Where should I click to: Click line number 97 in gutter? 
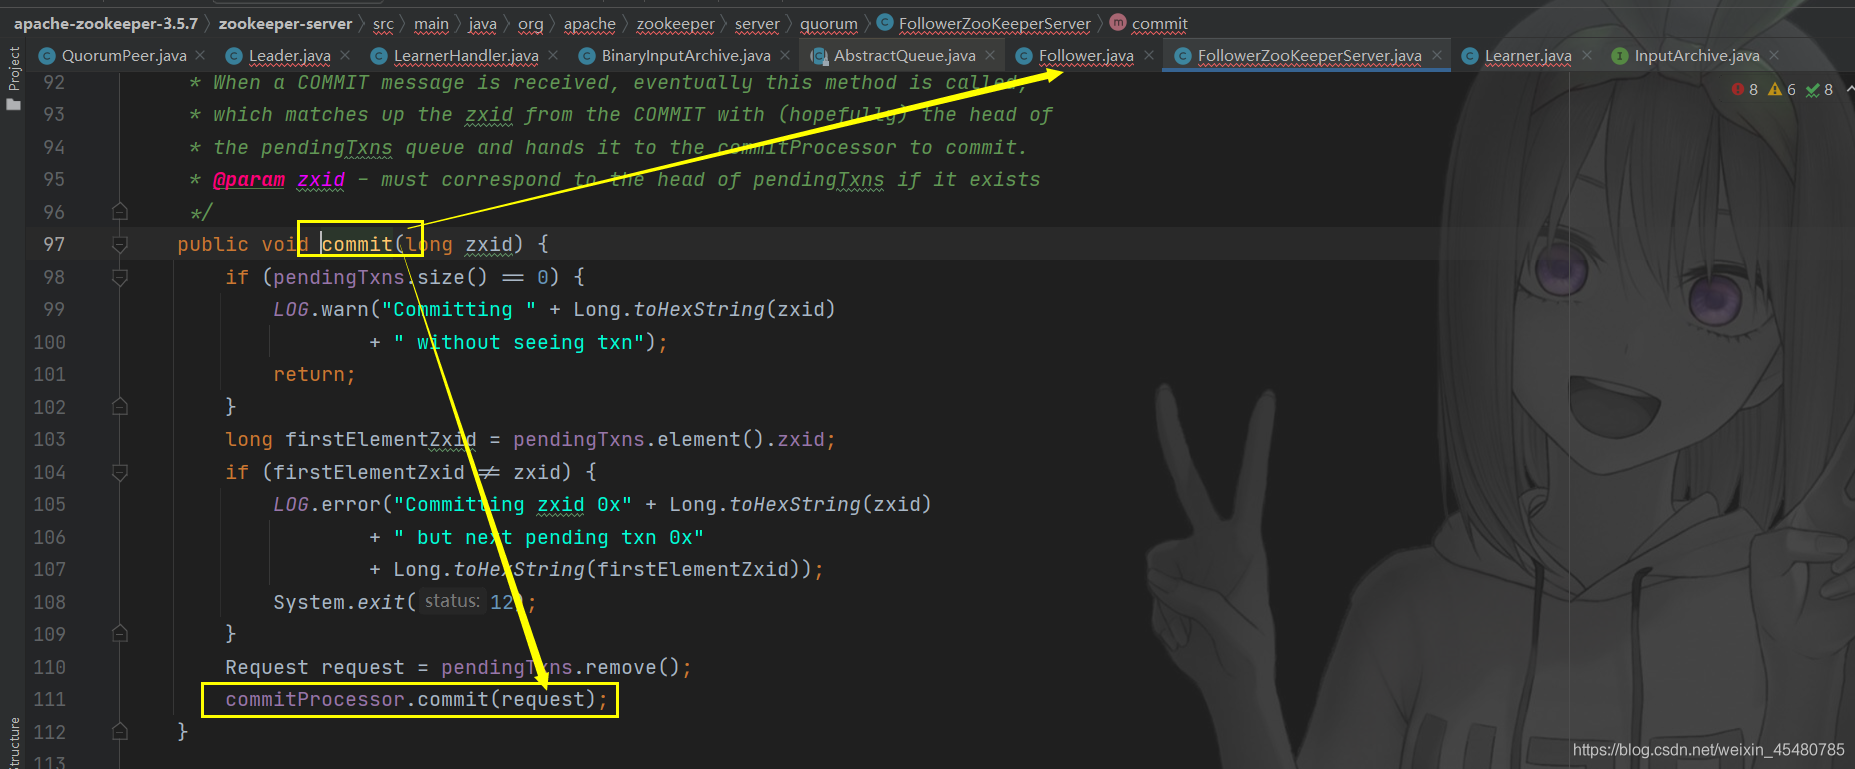54,244
